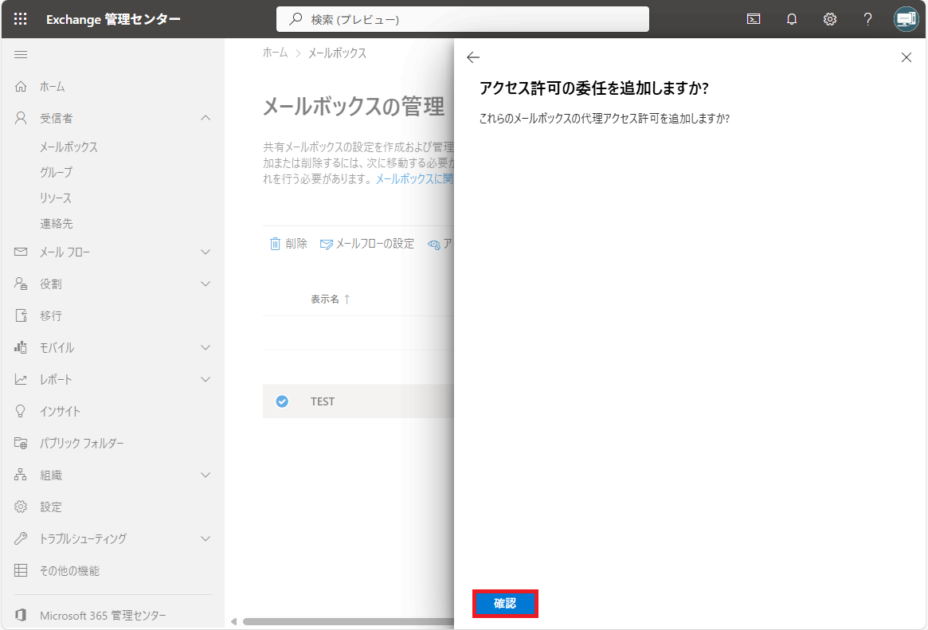Screen dimensions: 928x630
Task: Expand the メール フロー section chevron
Action: point(205,252)
